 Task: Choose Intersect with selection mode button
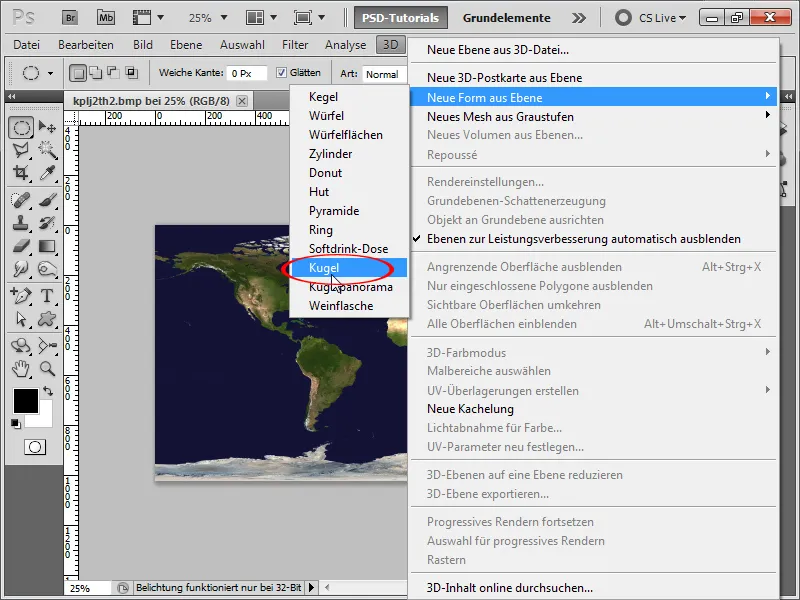point(131,73)
